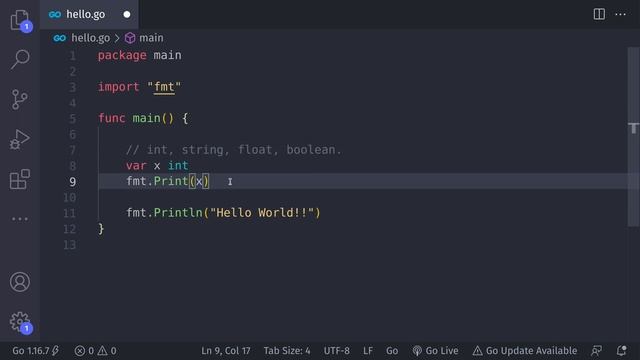Open the Accounts icon
The width and height of the screenshot is (640, 360).
20,282
